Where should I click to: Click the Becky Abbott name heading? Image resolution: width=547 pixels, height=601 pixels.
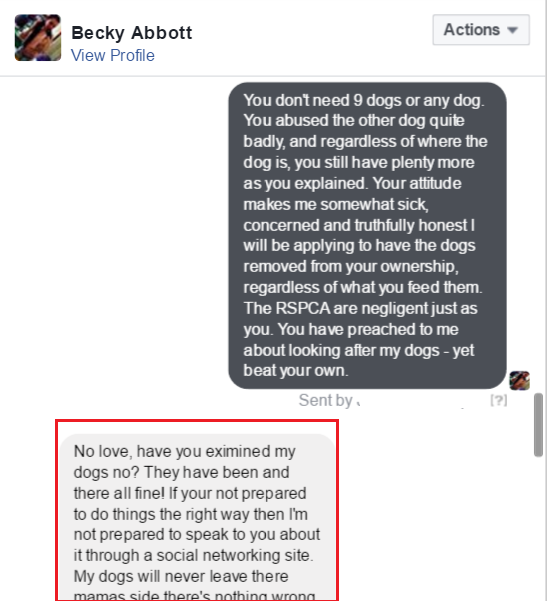click(132, 33)
